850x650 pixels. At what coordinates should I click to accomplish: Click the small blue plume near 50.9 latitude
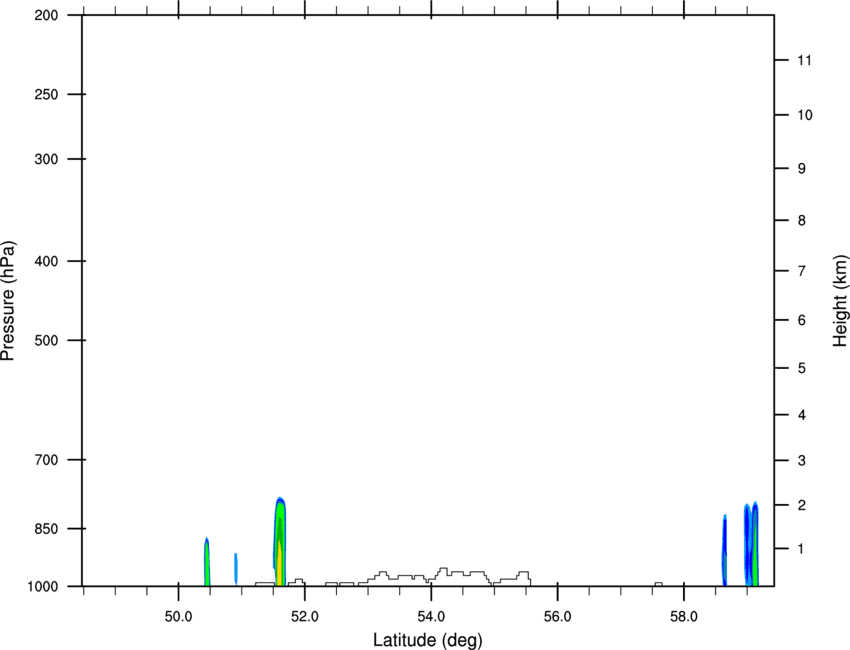pyautogui.click(x=236, y=568)
